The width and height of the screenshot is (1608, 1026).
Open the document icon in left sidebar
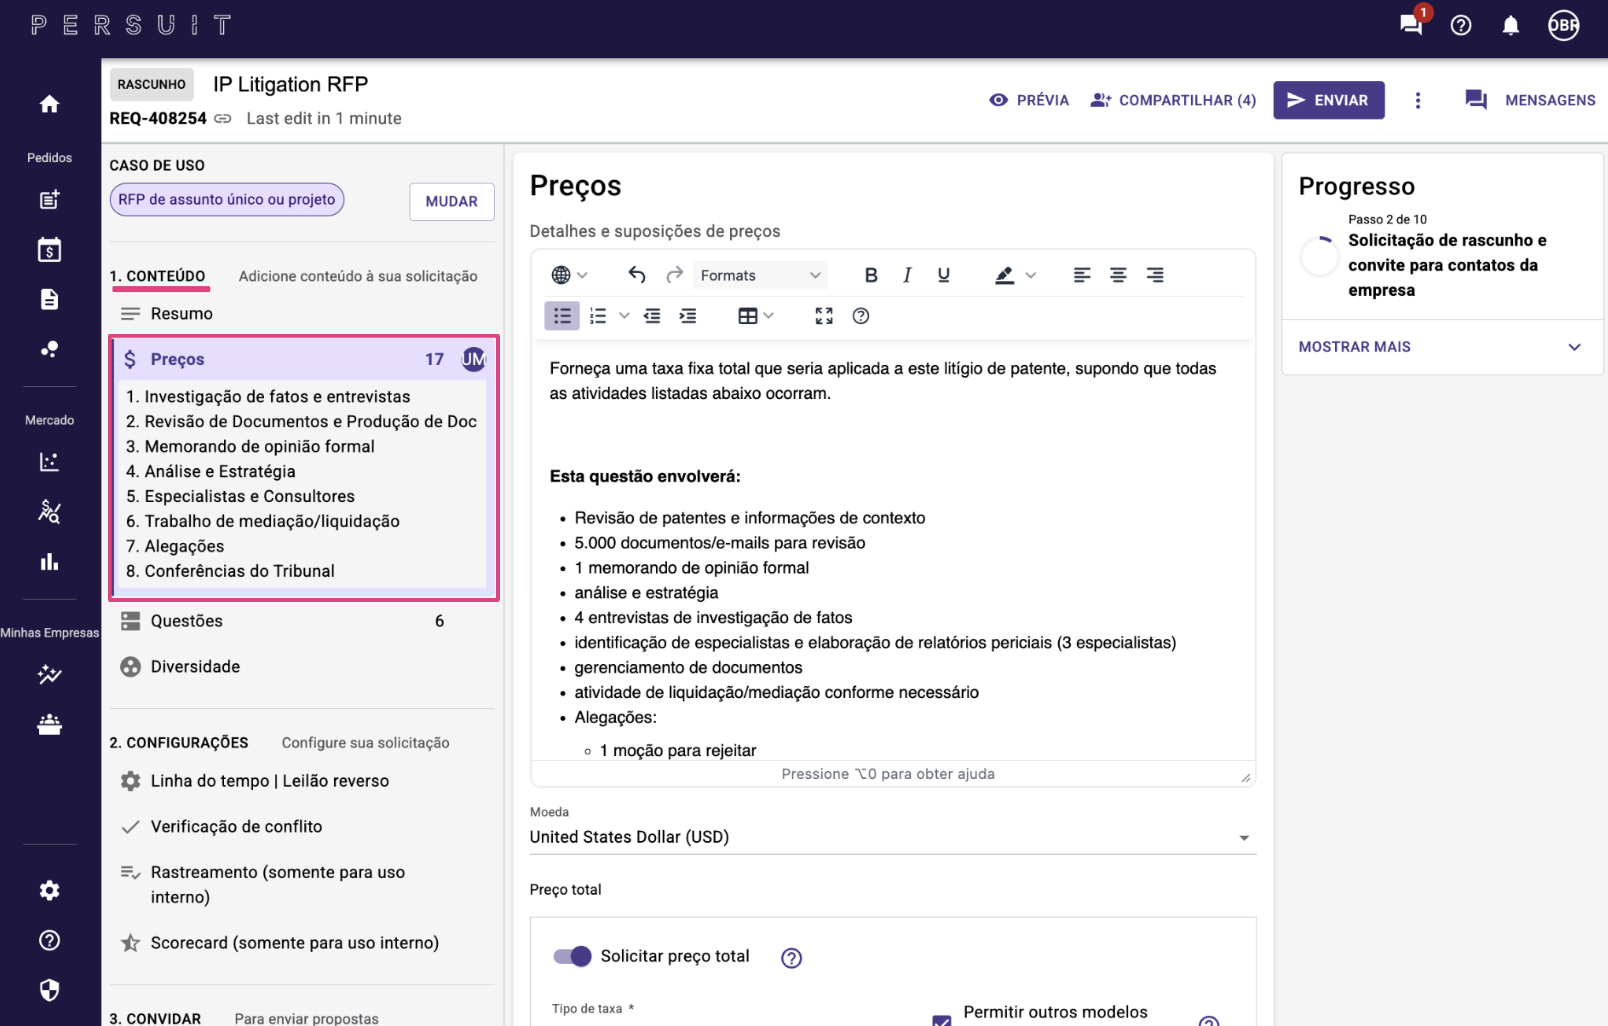[x=49, y=299]
